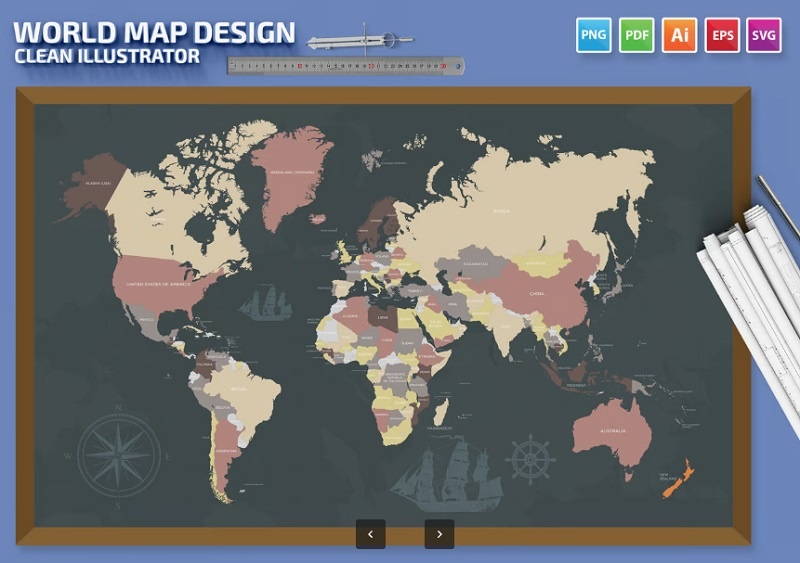The width and height of the screenshot is (800, 563).
Task: Click the green PDF format badge
Action: [x=637, y=35]
